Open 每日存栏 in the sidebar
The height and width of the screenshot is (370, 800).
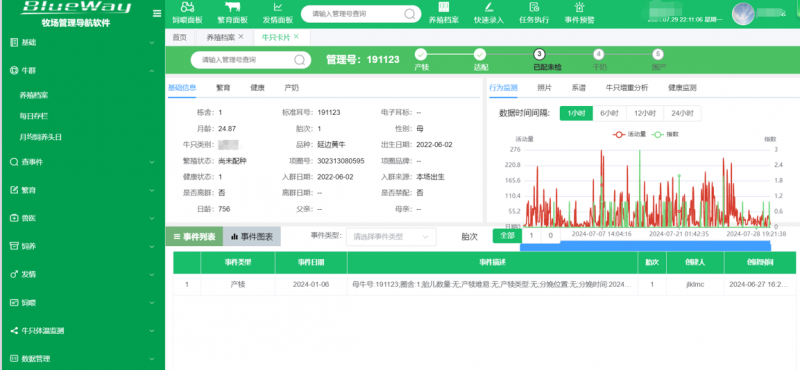point(34,116)
